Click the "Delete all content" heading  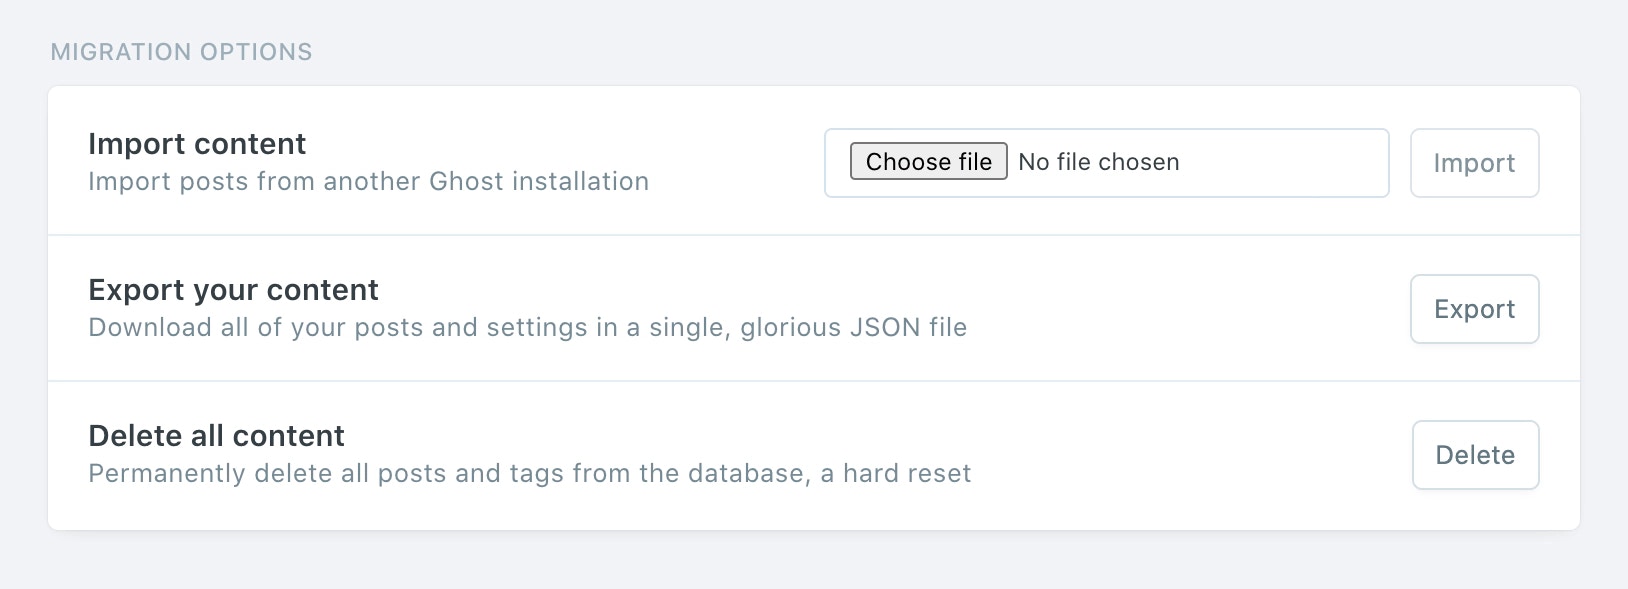(x=216, y=436)
